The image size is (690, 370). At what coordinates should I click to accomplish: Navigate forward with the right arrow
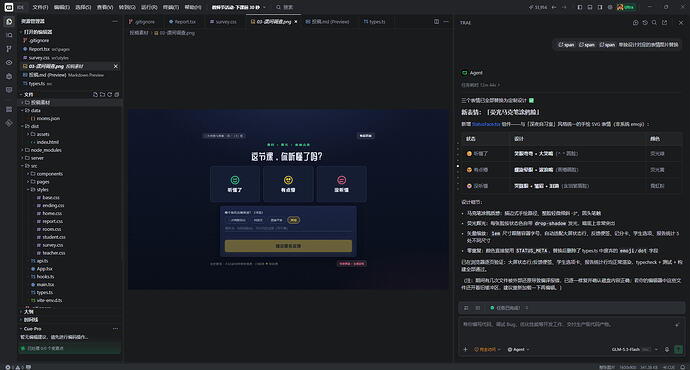point(564,7)
